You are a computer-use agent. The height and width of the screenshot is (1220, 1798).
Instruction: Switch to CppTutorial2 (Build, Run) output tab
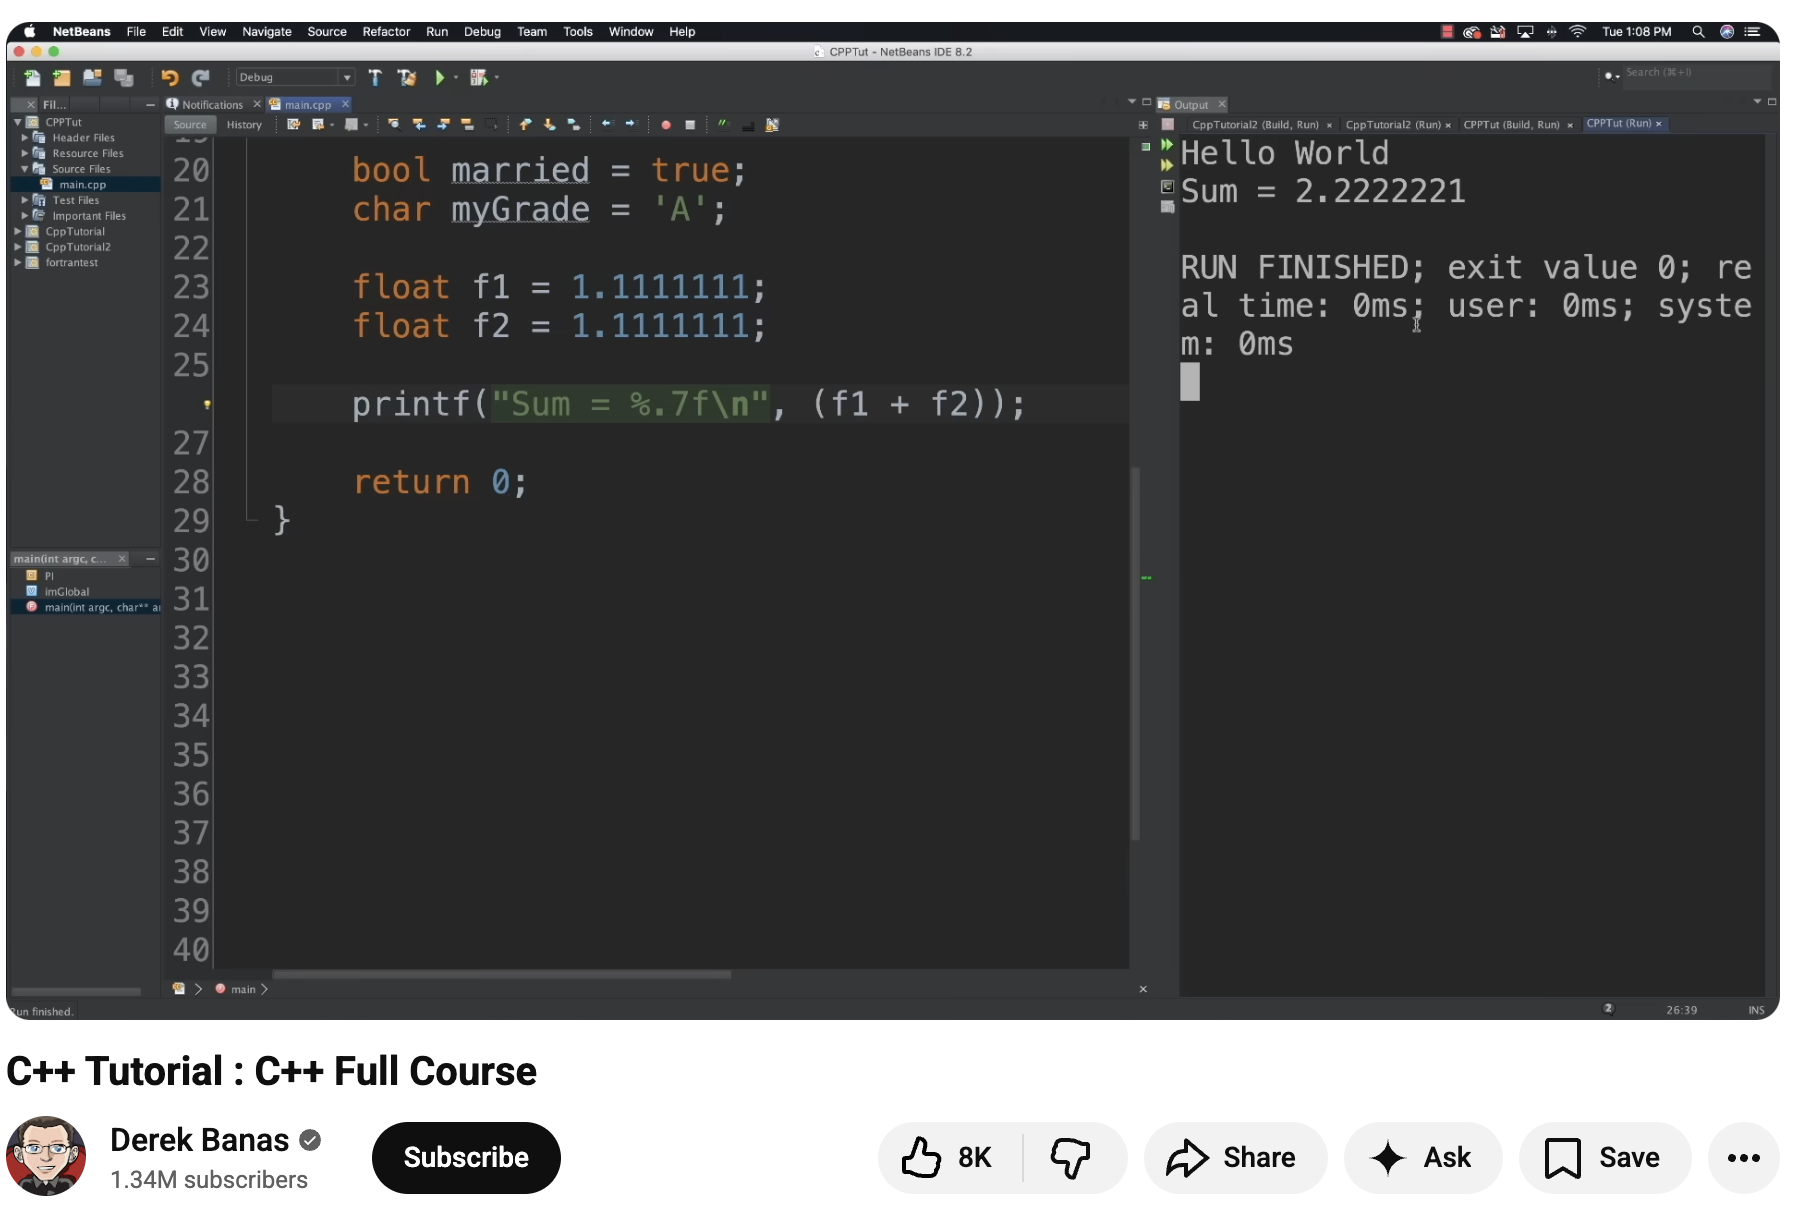click(x=1255, y=125)
